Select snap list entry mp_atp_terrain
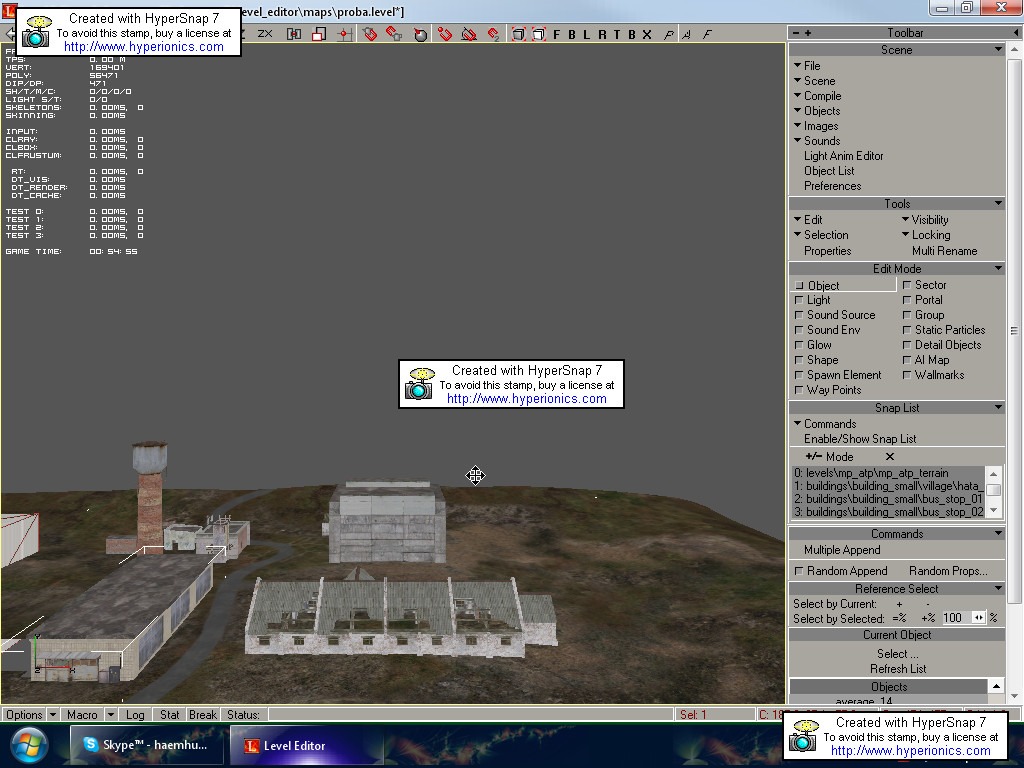1024x768 pixels. point(888,473)
